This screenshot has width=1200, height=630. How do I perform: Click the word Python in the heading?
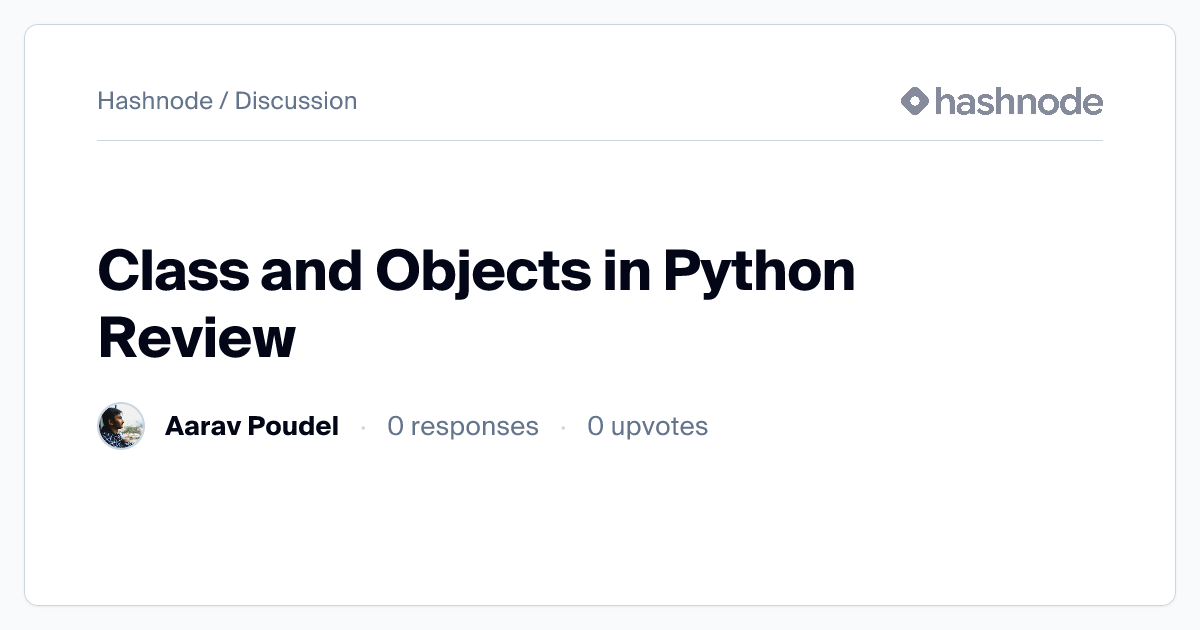(x=759, y=271)
